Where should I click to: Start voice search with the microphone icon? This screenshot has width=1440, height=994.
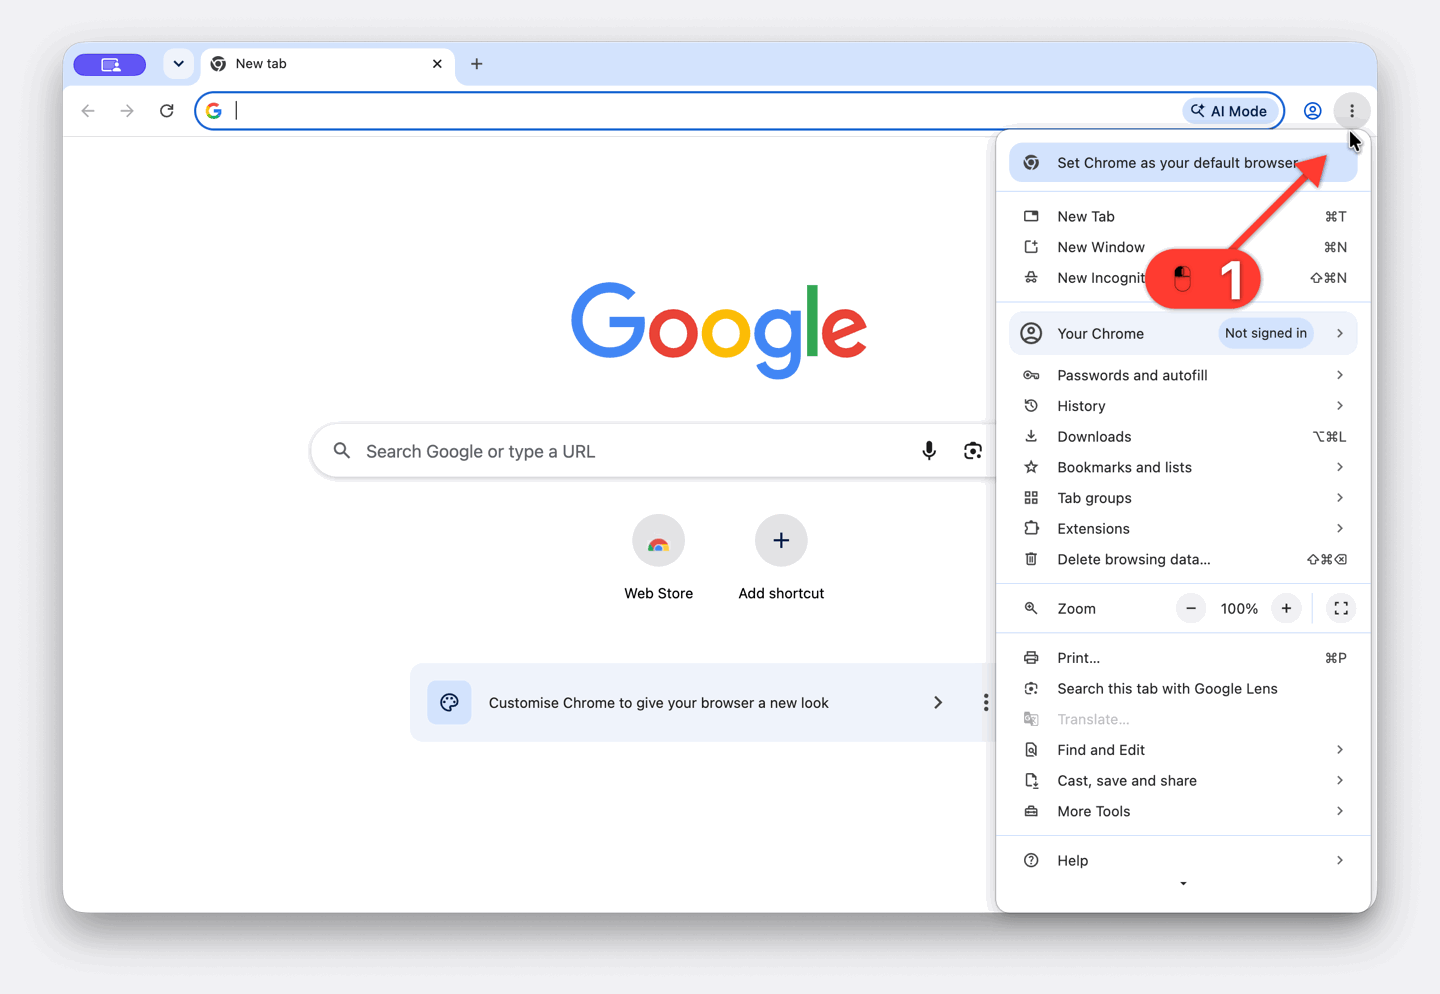(x=929, y=451)
